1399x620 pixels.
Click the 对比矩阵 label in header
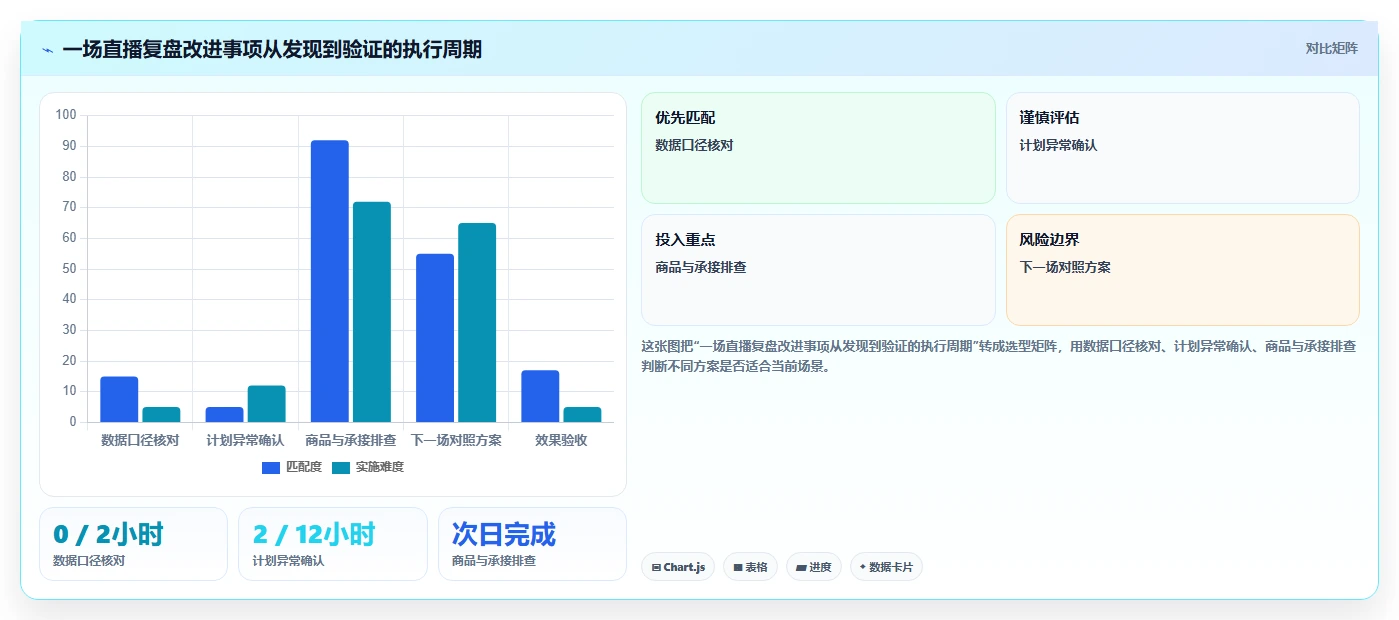1331,48
